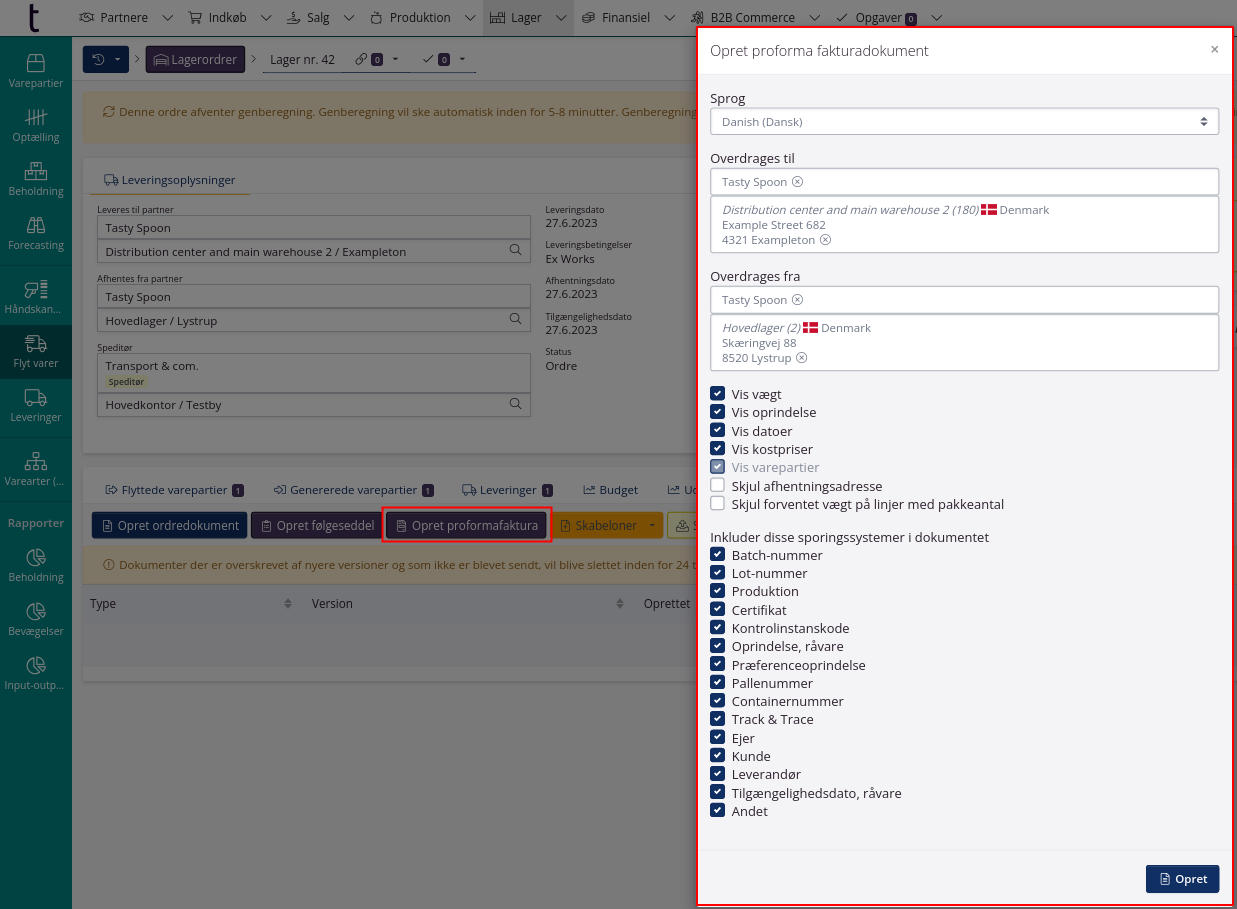Disable the Pallenummer checkbox
The height and width of the screenshot is (909, 1237).
[x=717, y=683]
